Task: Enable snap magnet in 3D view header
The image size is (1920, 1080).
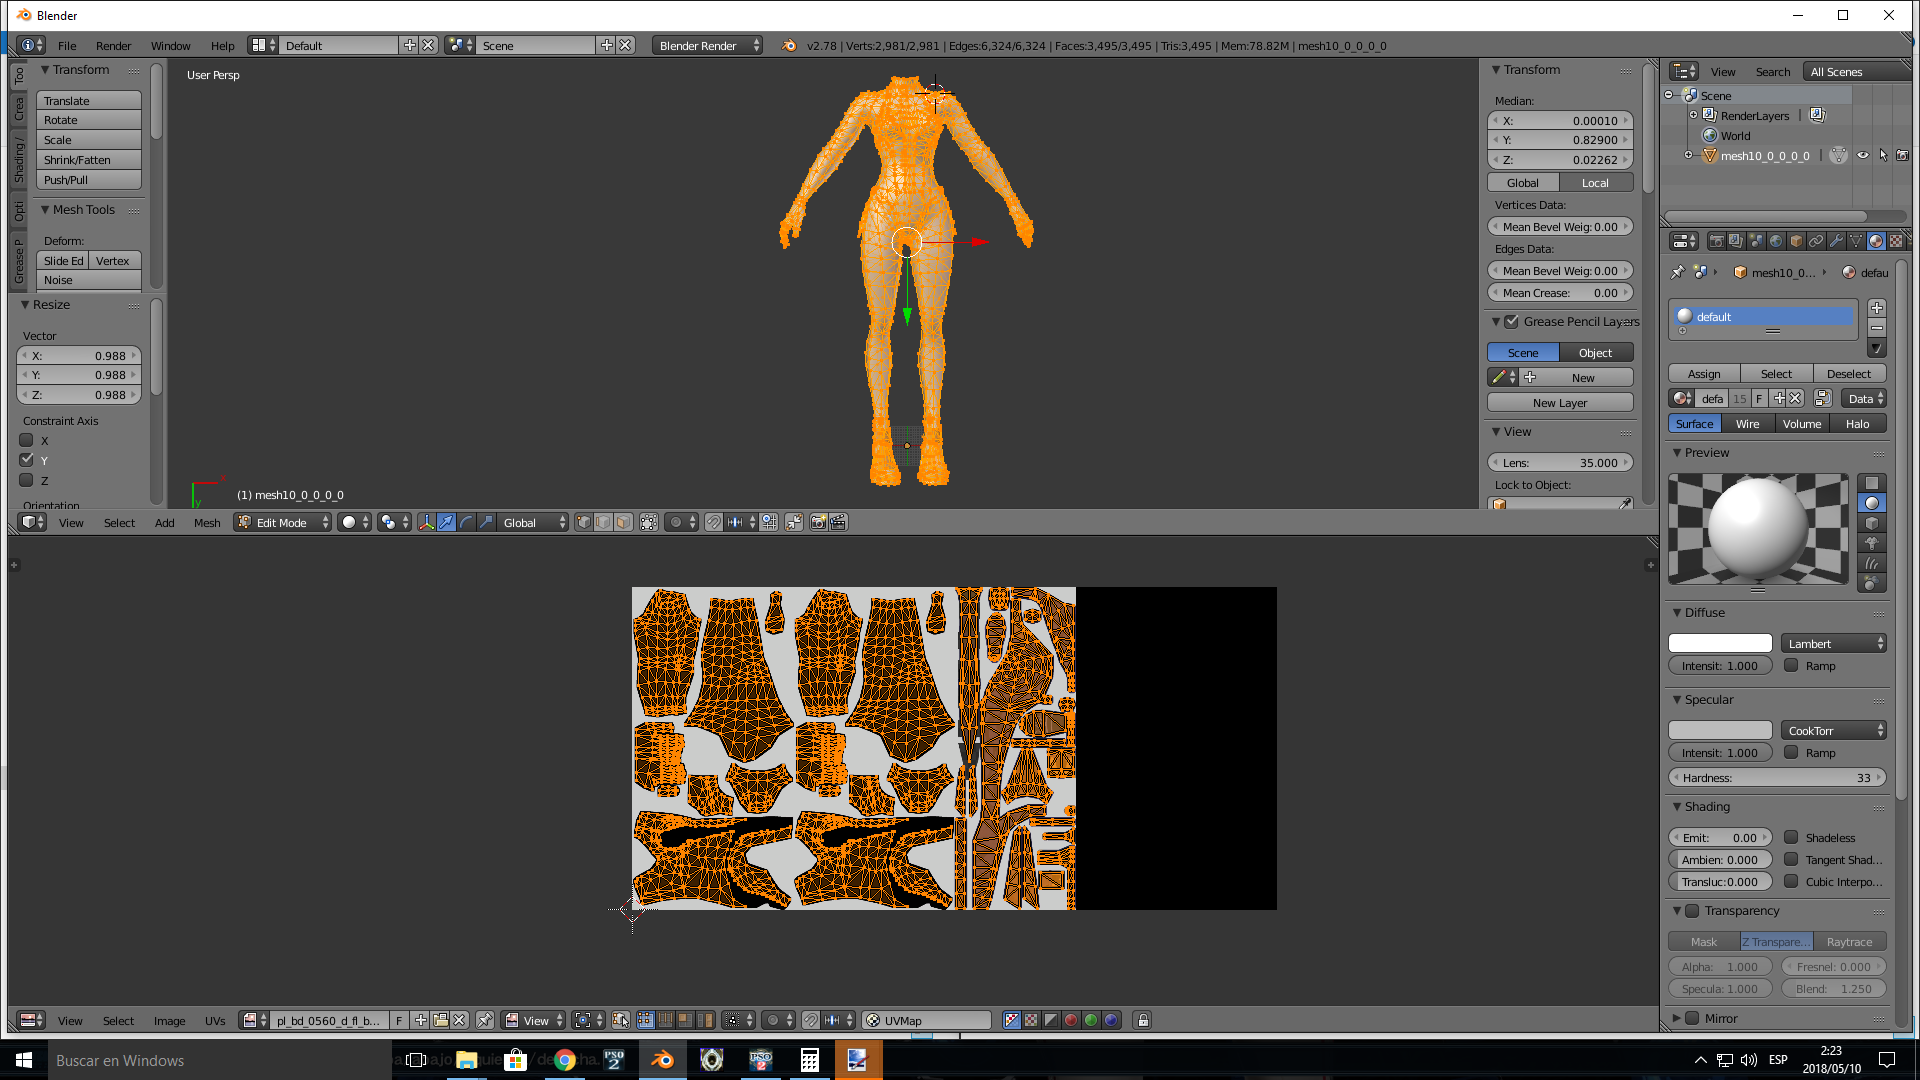Action: (x=713, y=522)
